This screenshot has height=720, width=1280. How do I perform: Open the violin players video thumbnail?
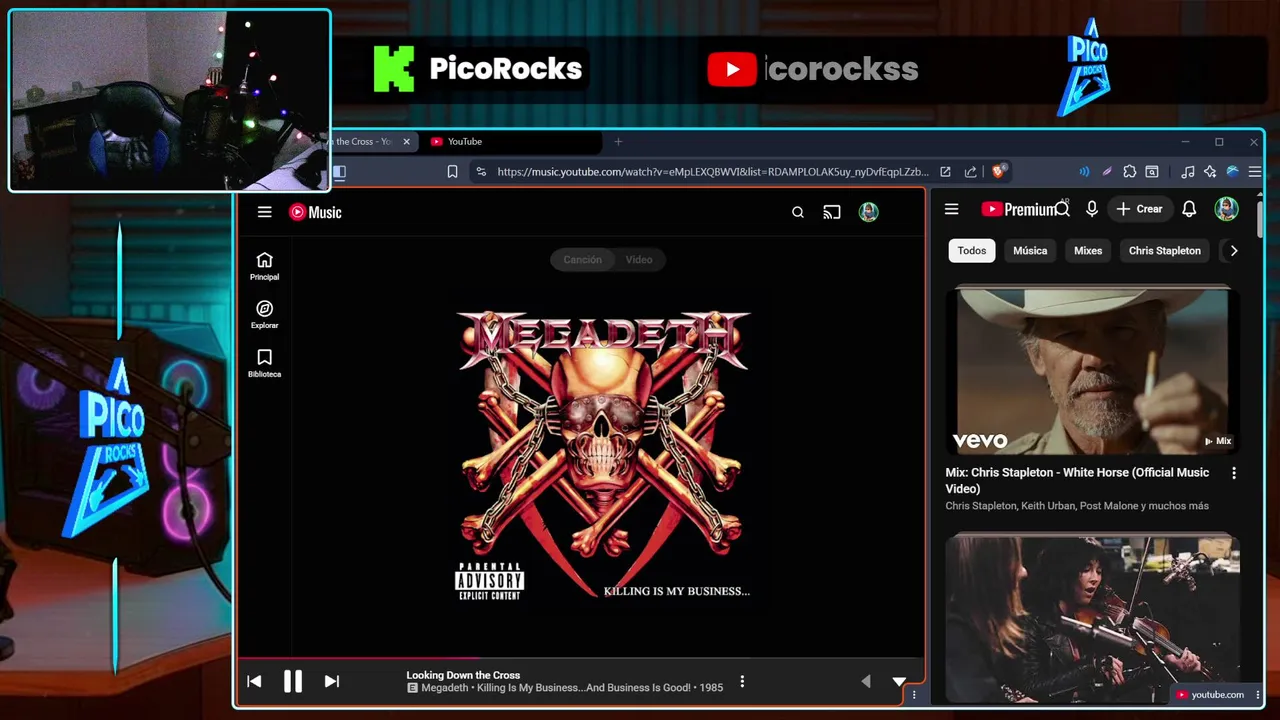pos(1092,618)
